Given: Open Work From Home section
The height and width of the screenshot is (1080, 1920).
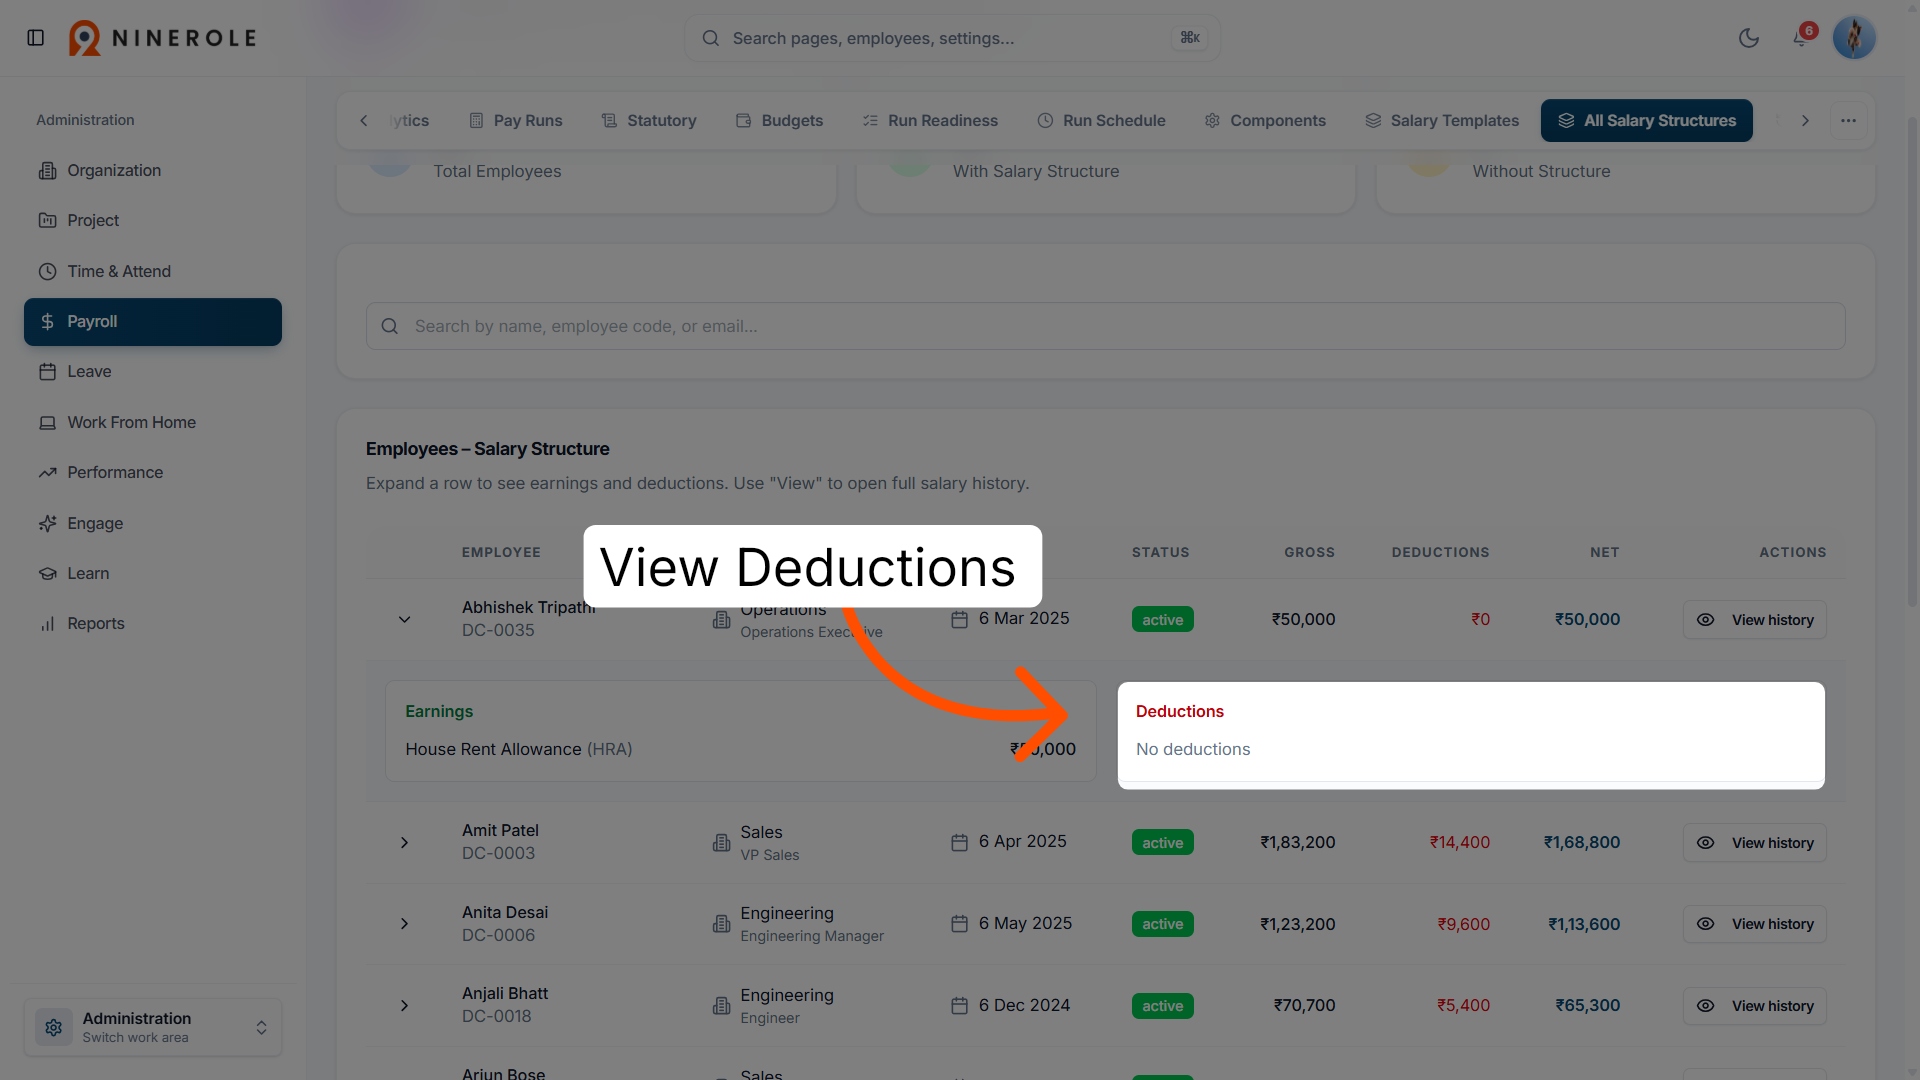Looking at the screenshot, I should coord(153,422).
